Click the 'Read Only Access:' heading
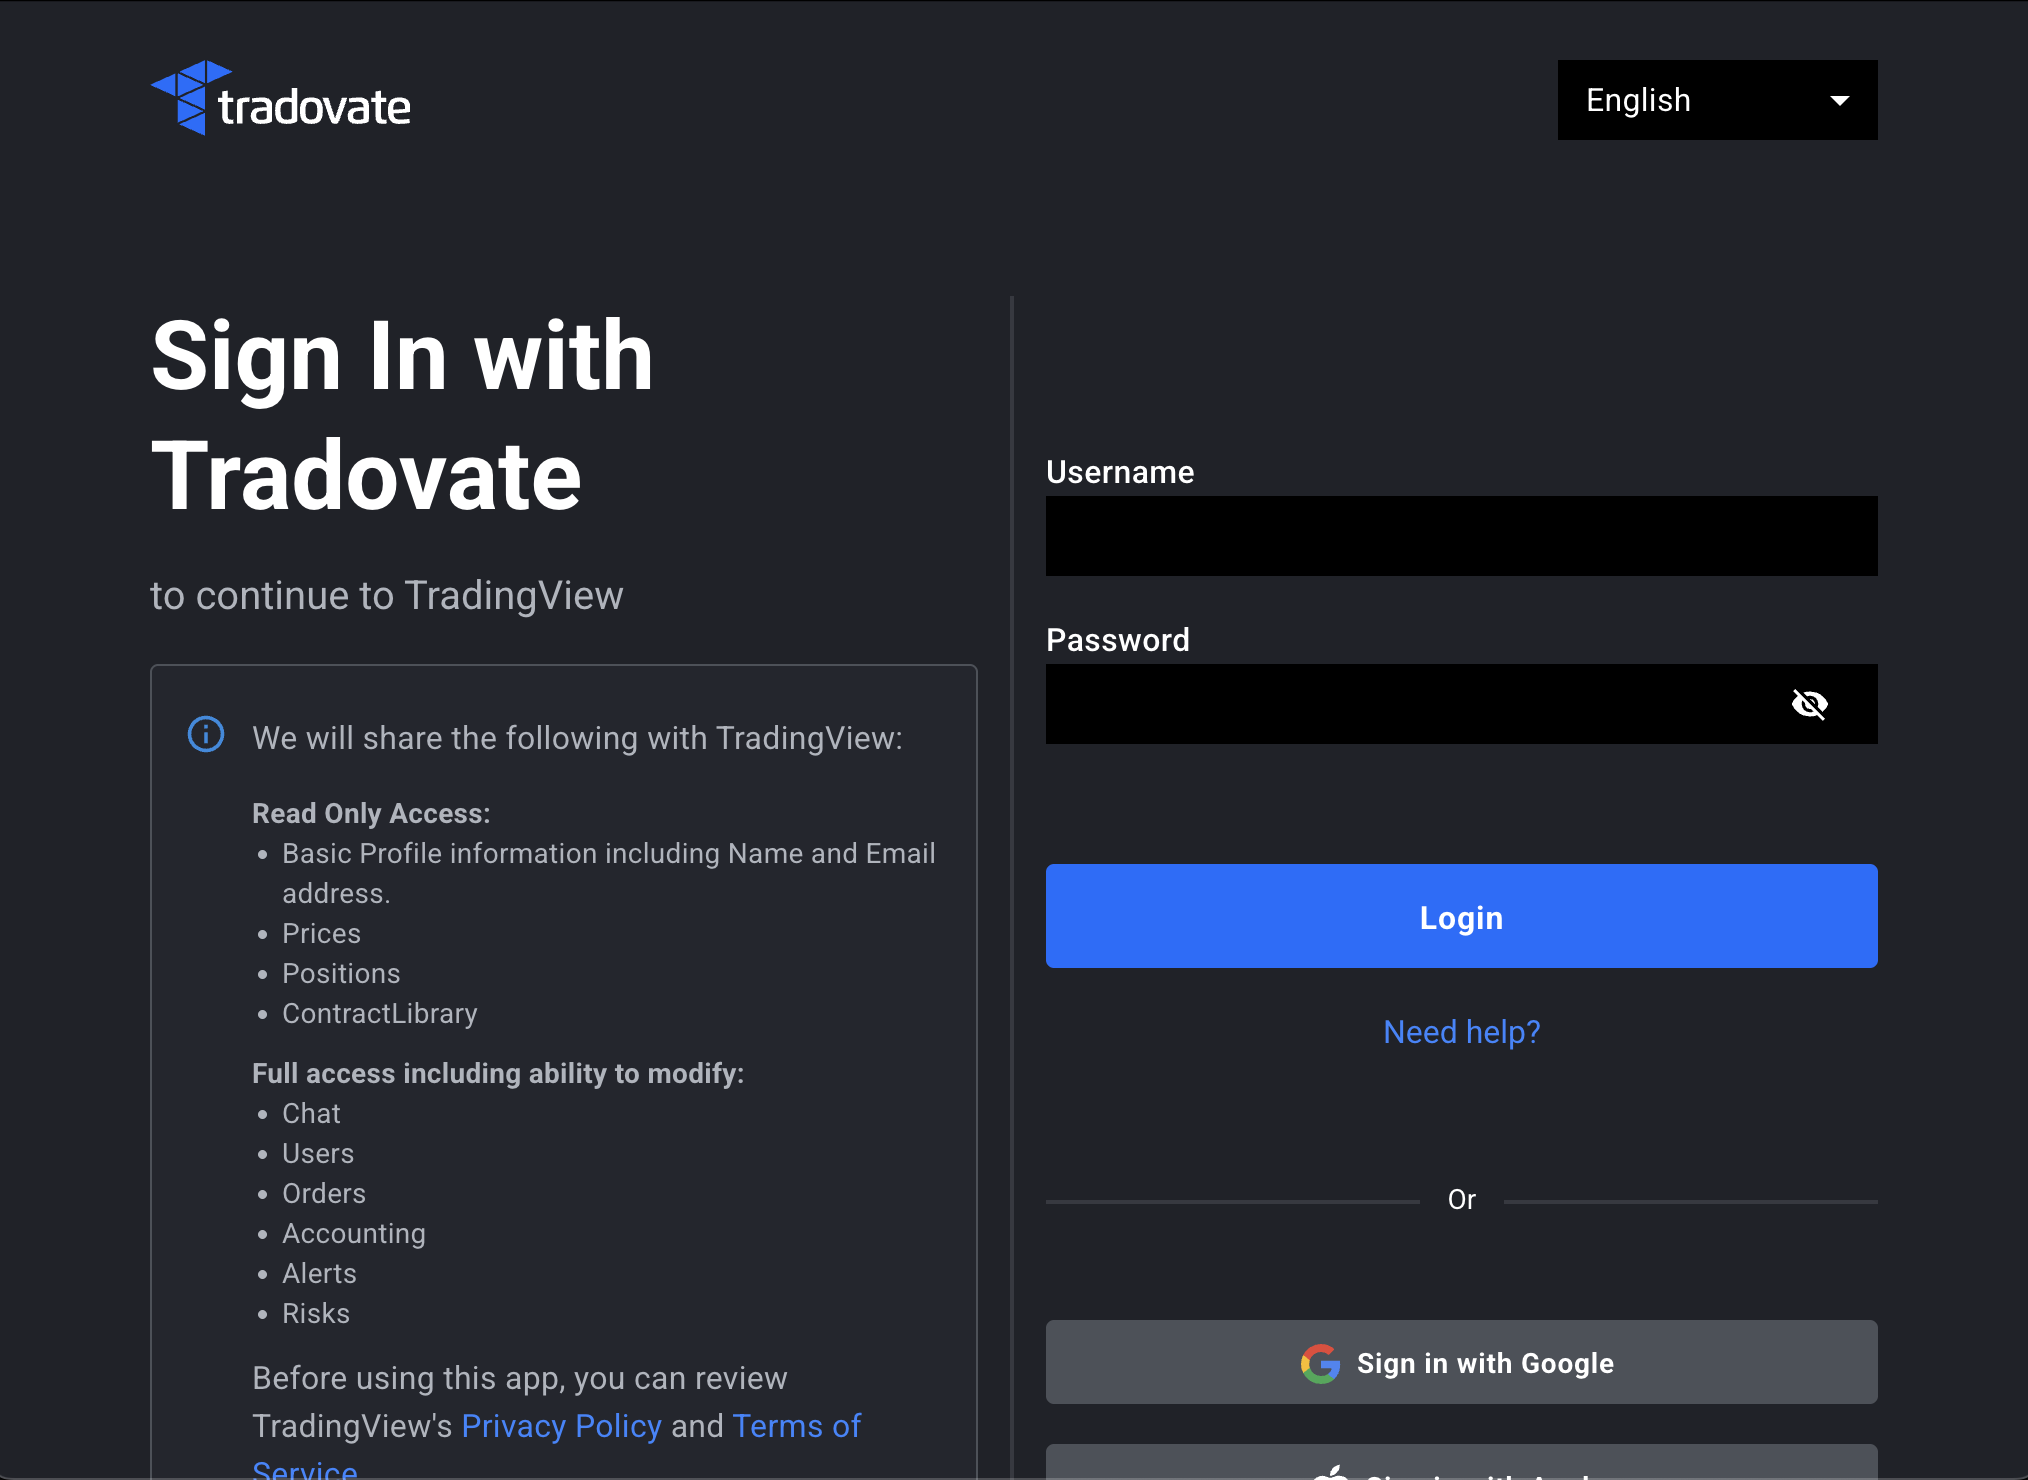Screen dimensions: 2028x1480 point(371,814)
